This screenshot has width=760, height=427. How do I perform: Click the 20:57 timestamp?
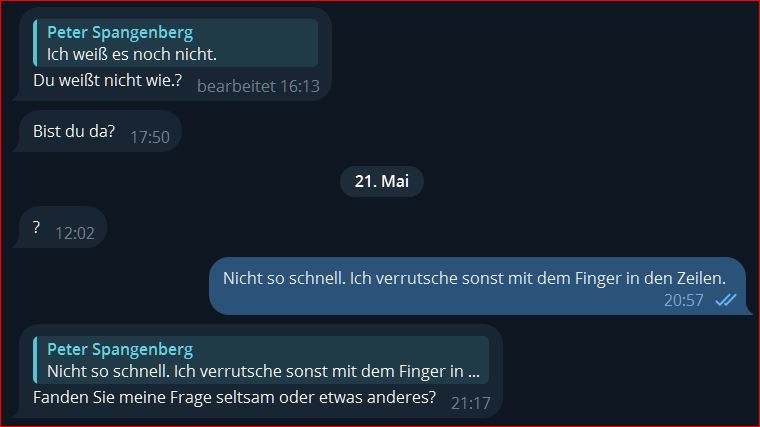pos(683,300)
